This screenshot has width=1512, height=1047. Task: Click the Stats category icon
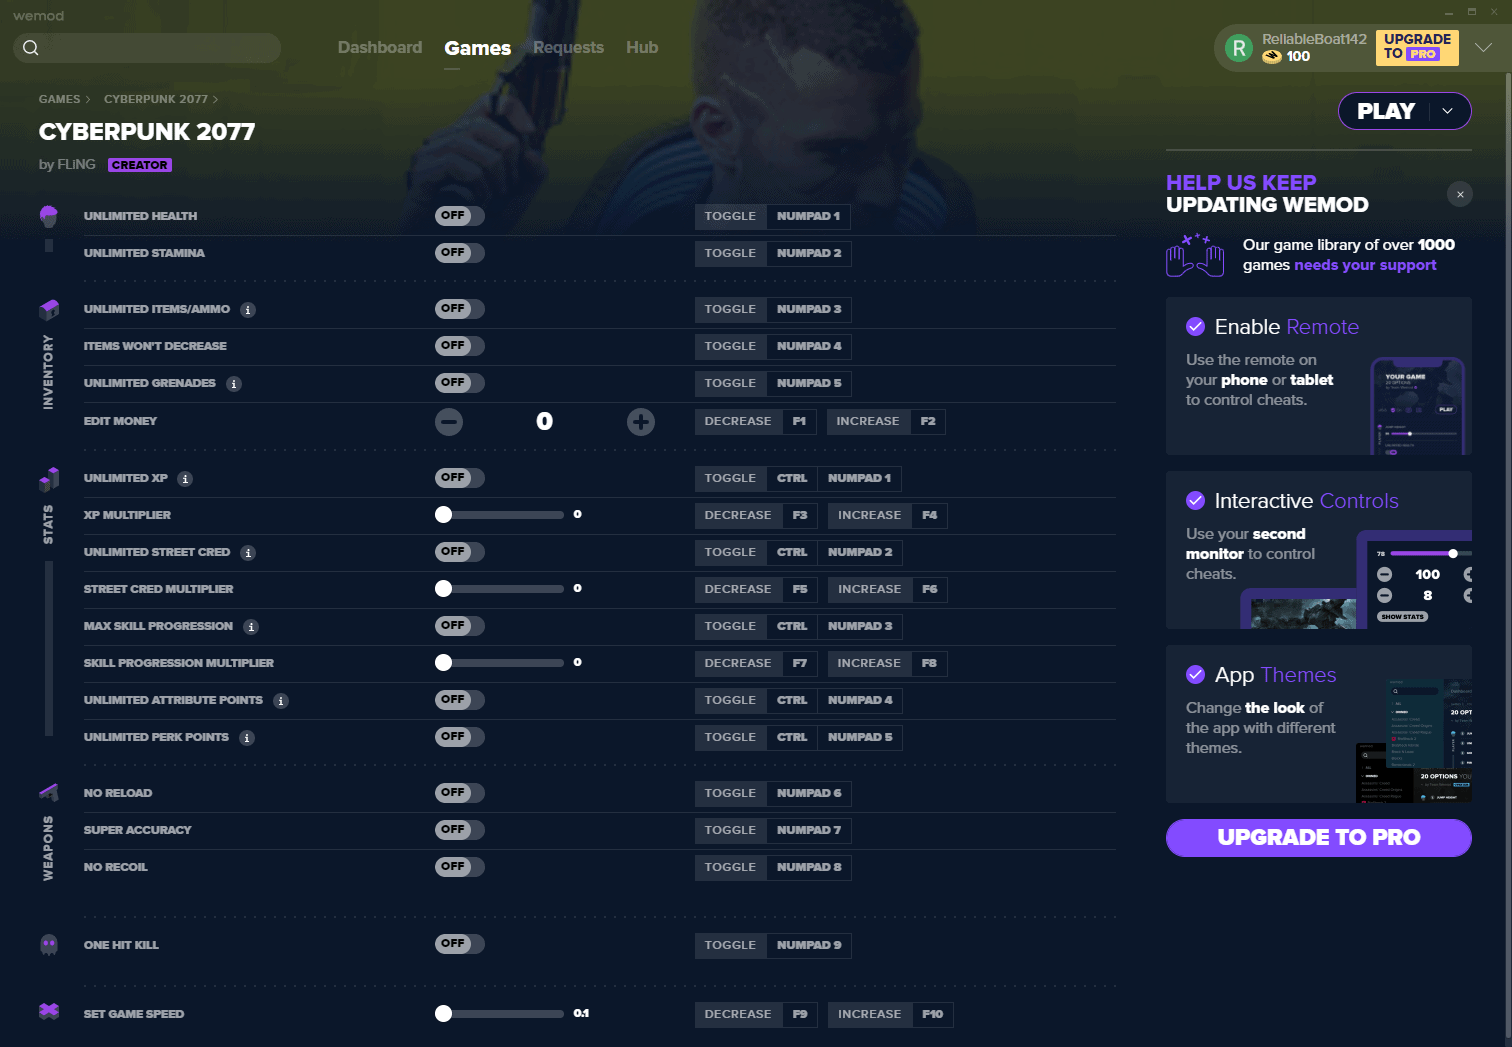[x=48, y=479]
